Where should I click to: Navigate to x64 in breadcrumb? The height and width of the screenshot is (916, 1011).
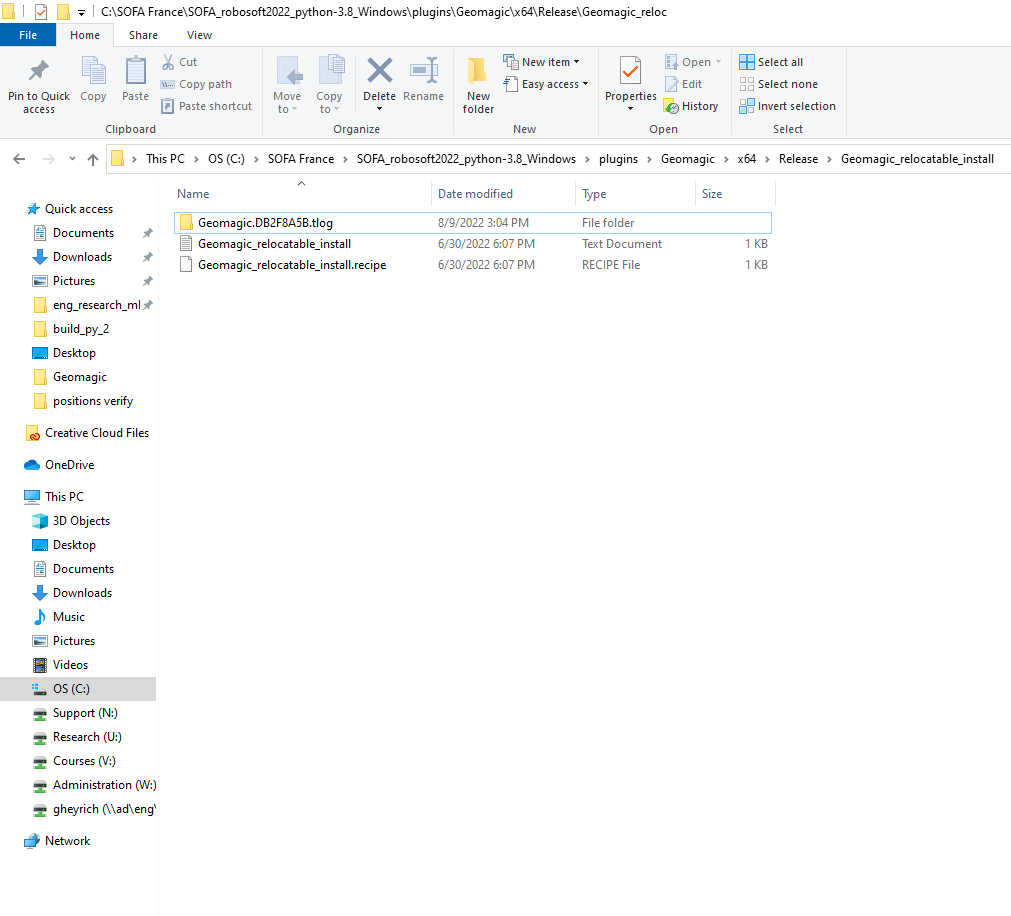coord(747,159)
